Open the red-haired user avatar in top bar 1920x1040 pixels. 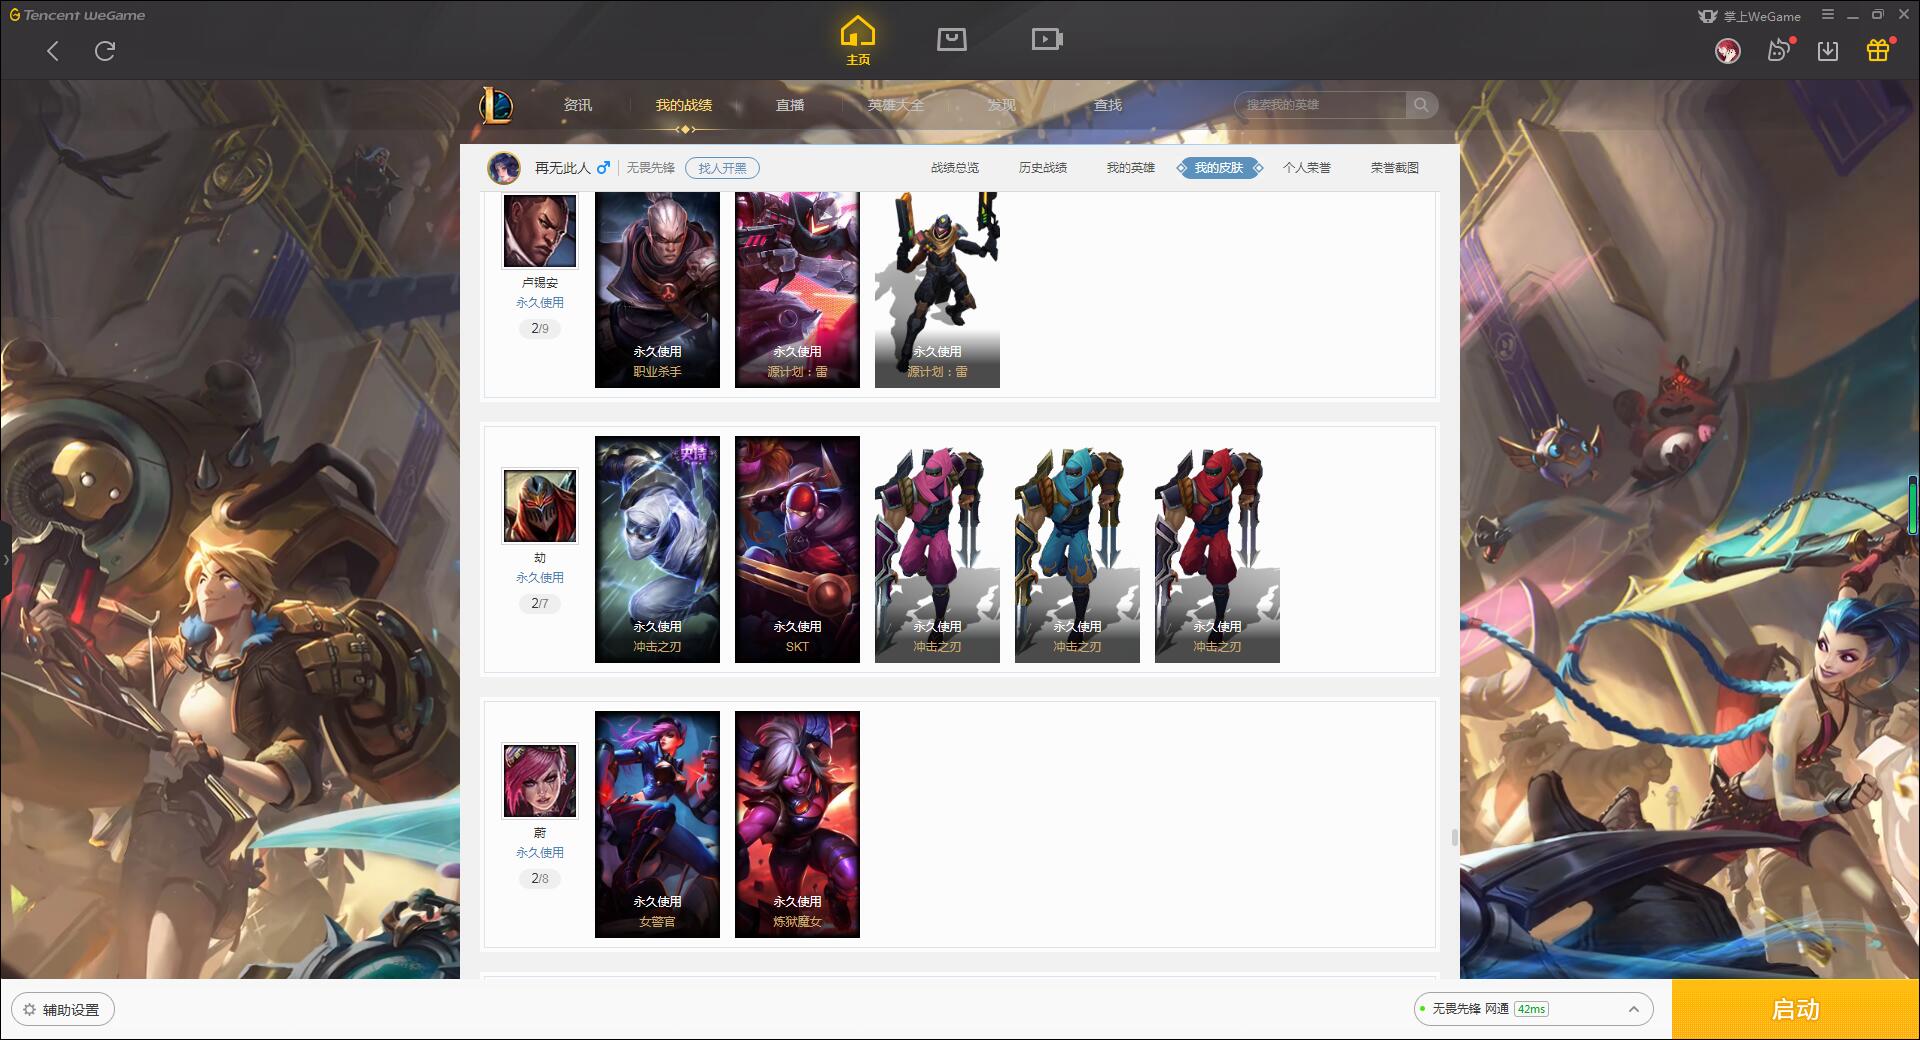1727,51
